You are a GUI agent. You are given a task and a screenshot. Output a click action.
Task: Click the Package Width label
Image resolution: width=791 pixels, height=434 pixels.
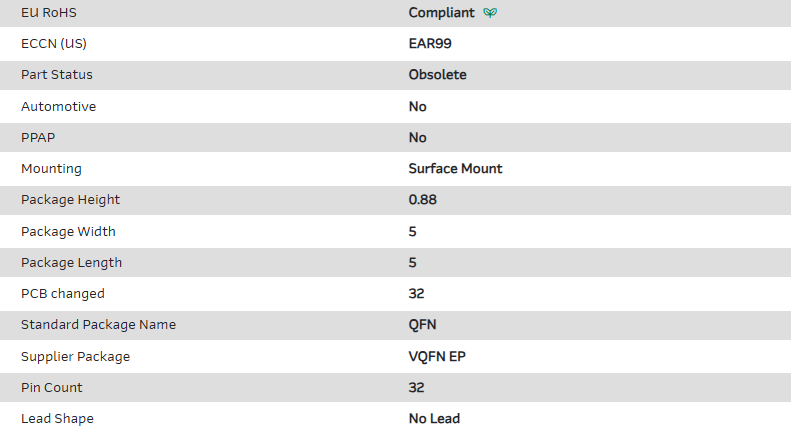[x=68, y=232]
